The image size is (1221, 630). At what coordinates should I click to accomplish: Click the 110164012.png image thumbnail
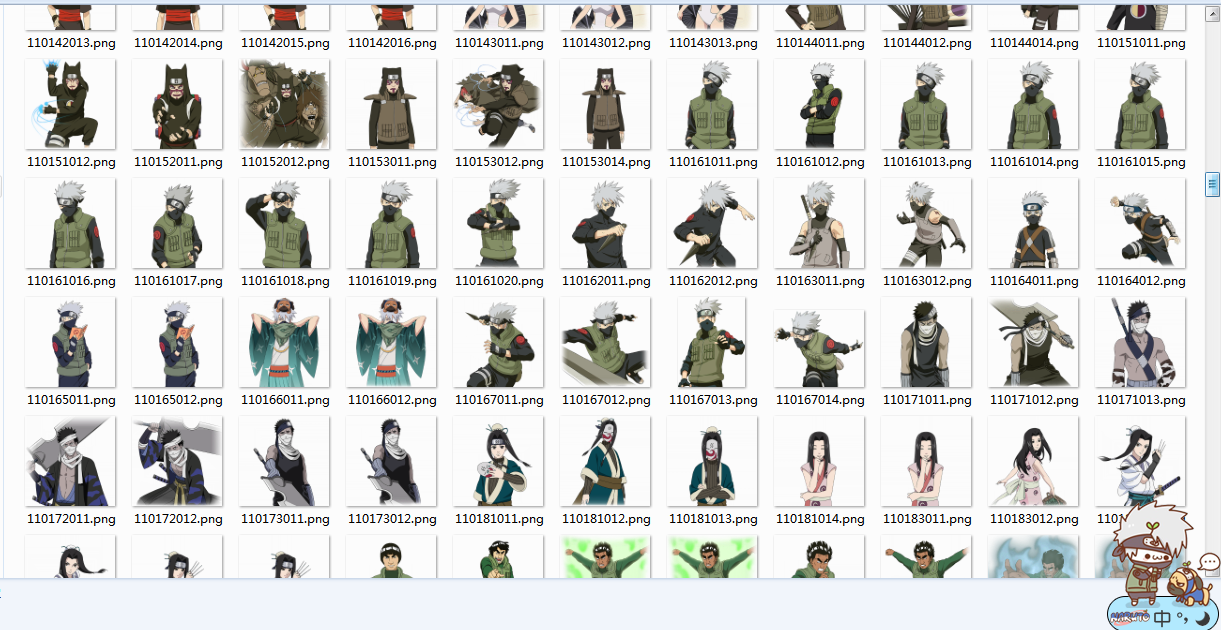(1140, 224)
